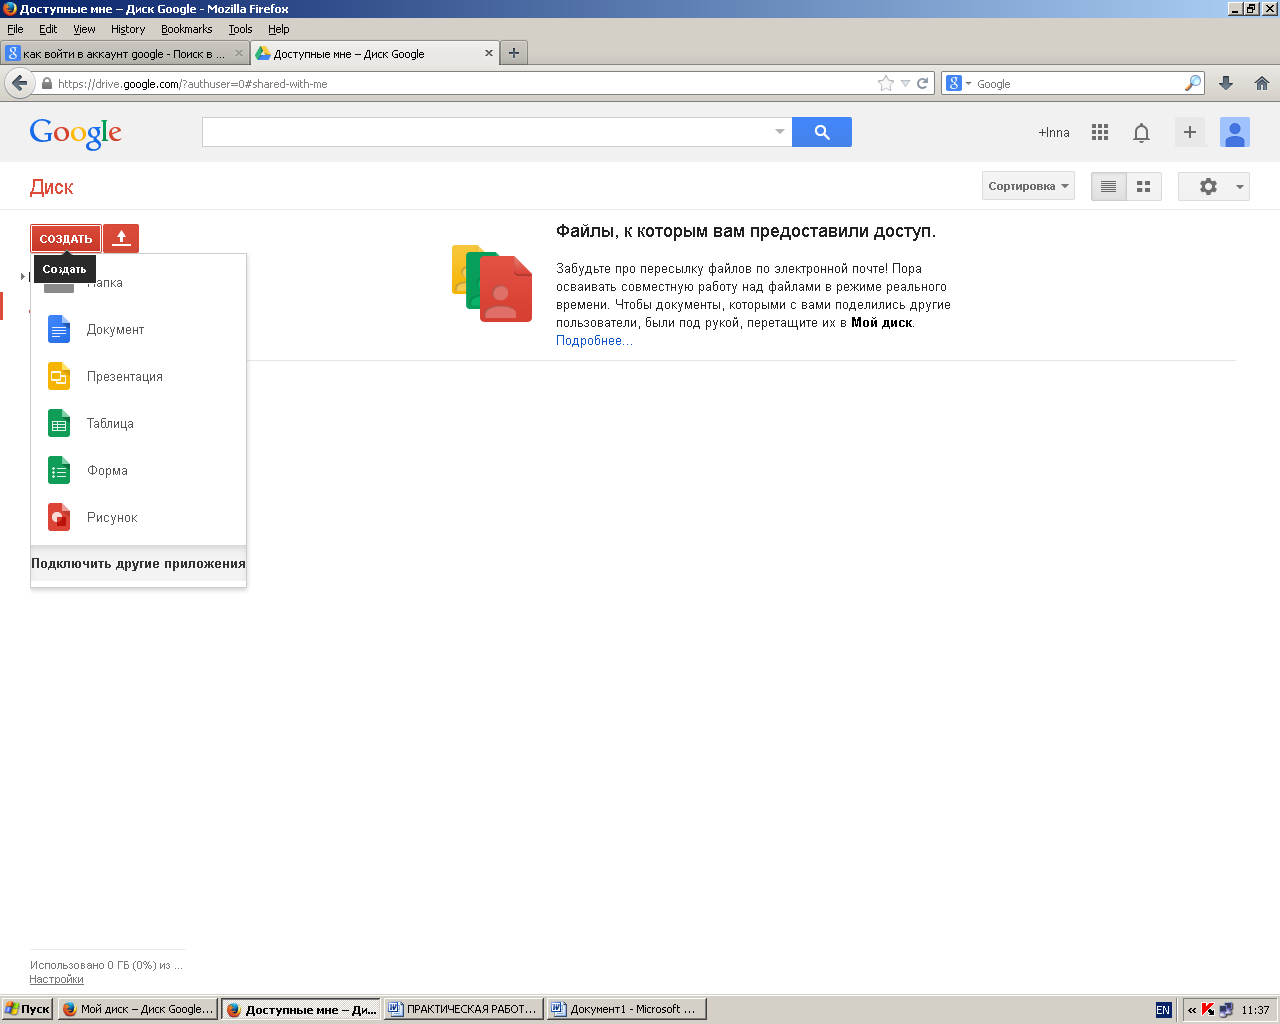The width and height of the screenshot is (1280, 1024).
Task: Switch to grid view icon
Action: click(1144, 186)
